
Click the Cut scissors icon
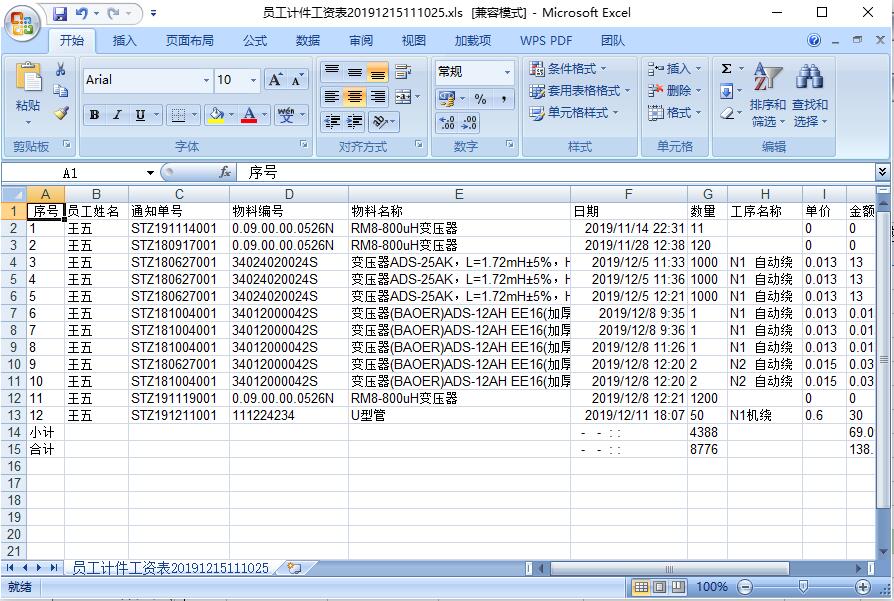pyautogui.click(x=61, y=70)
